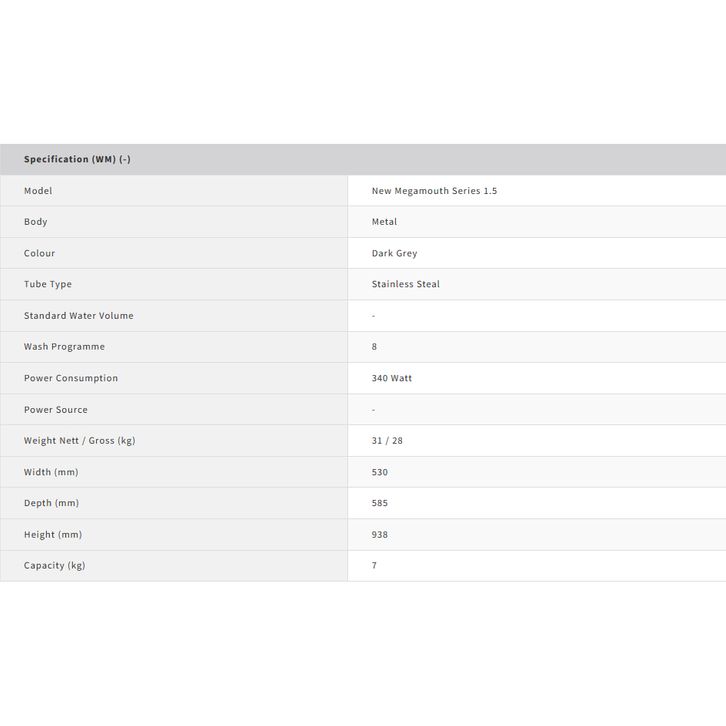
Task: Select the Power Source label
Action: (56, 410)
